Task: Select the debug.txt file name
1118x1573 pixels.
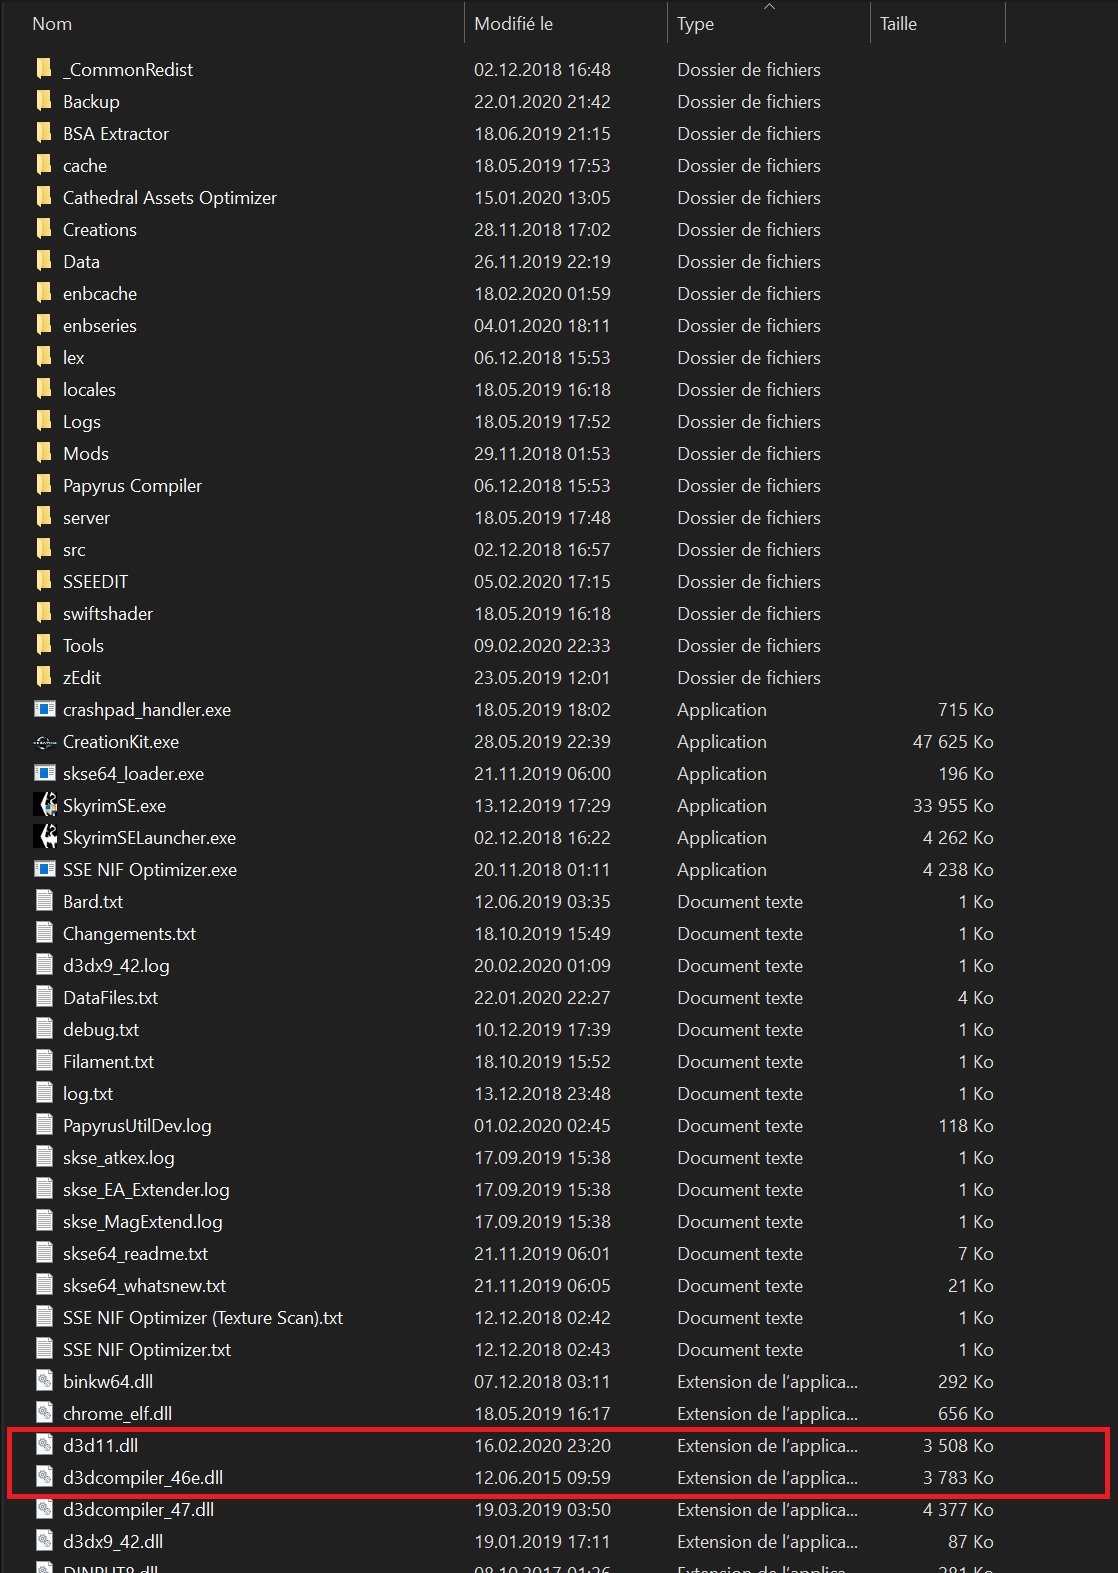Action: [x=101, y=1029]
